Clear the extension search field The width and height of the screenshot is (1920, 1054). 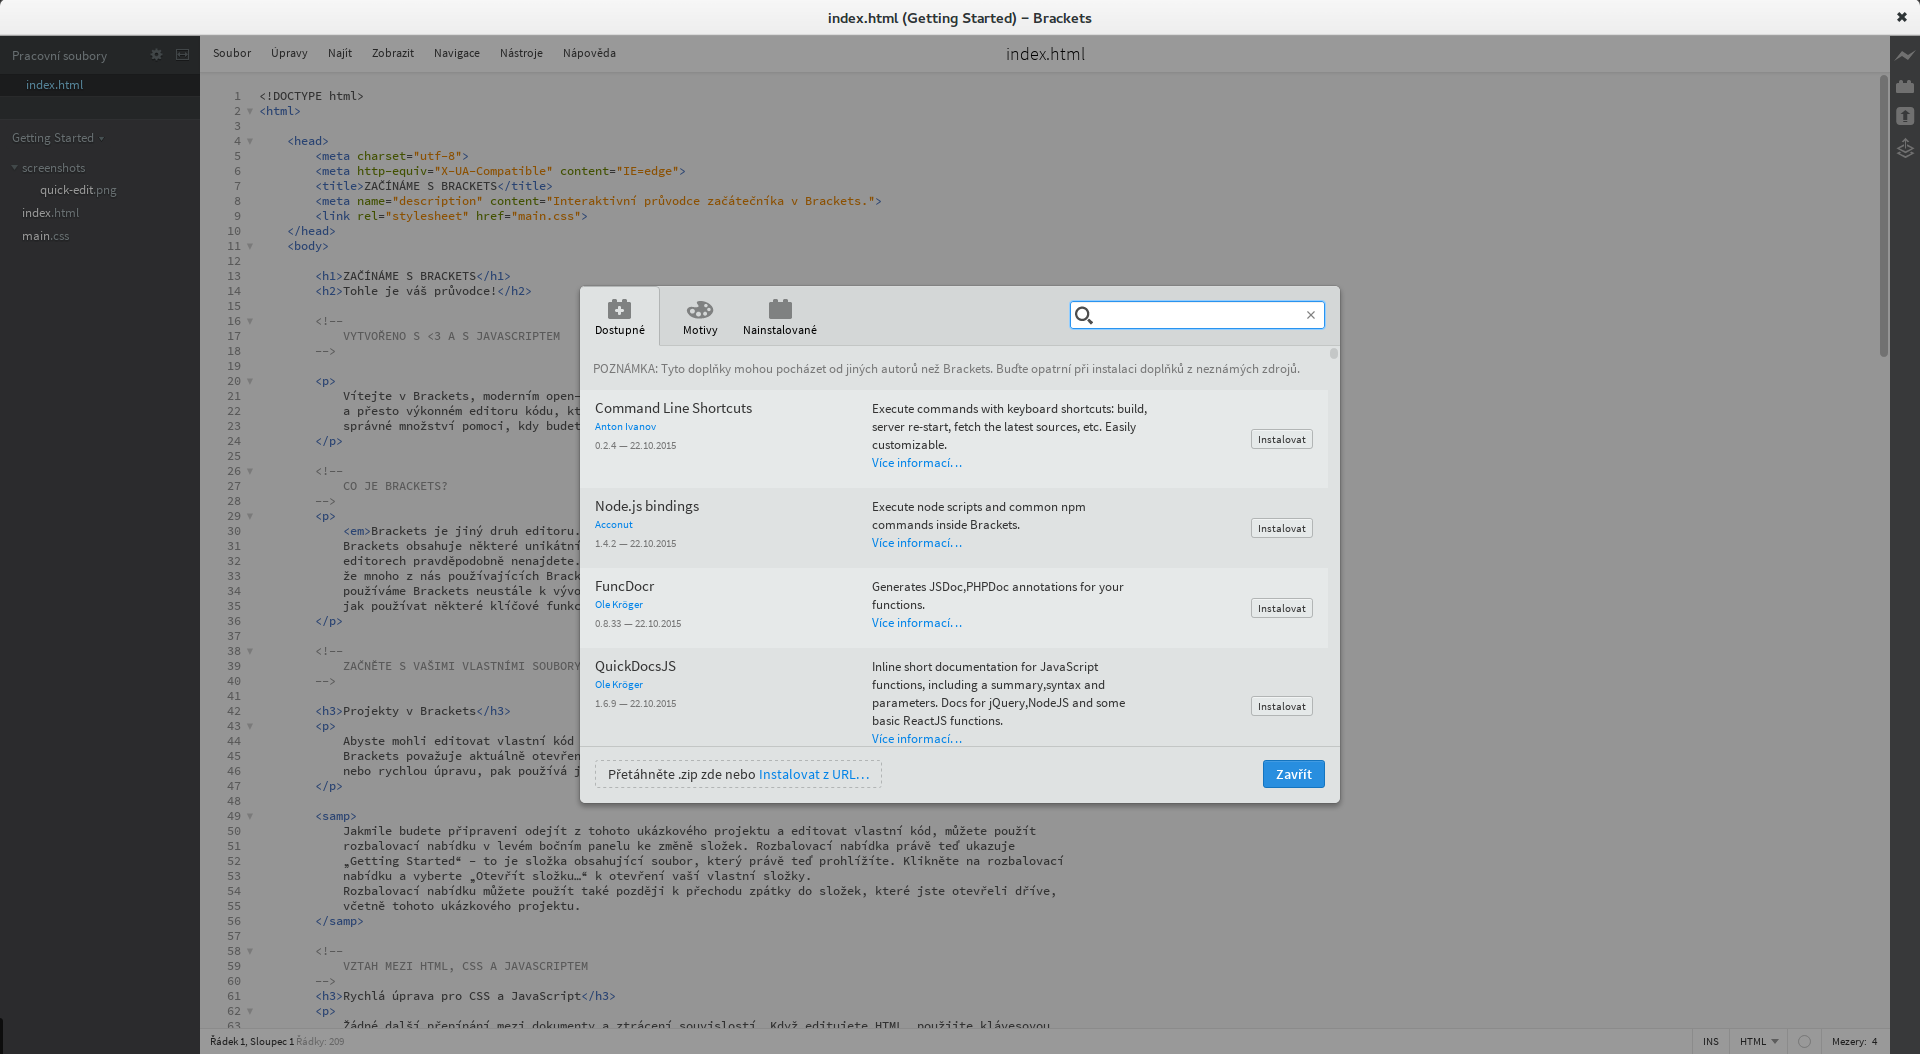[1310, 315]
